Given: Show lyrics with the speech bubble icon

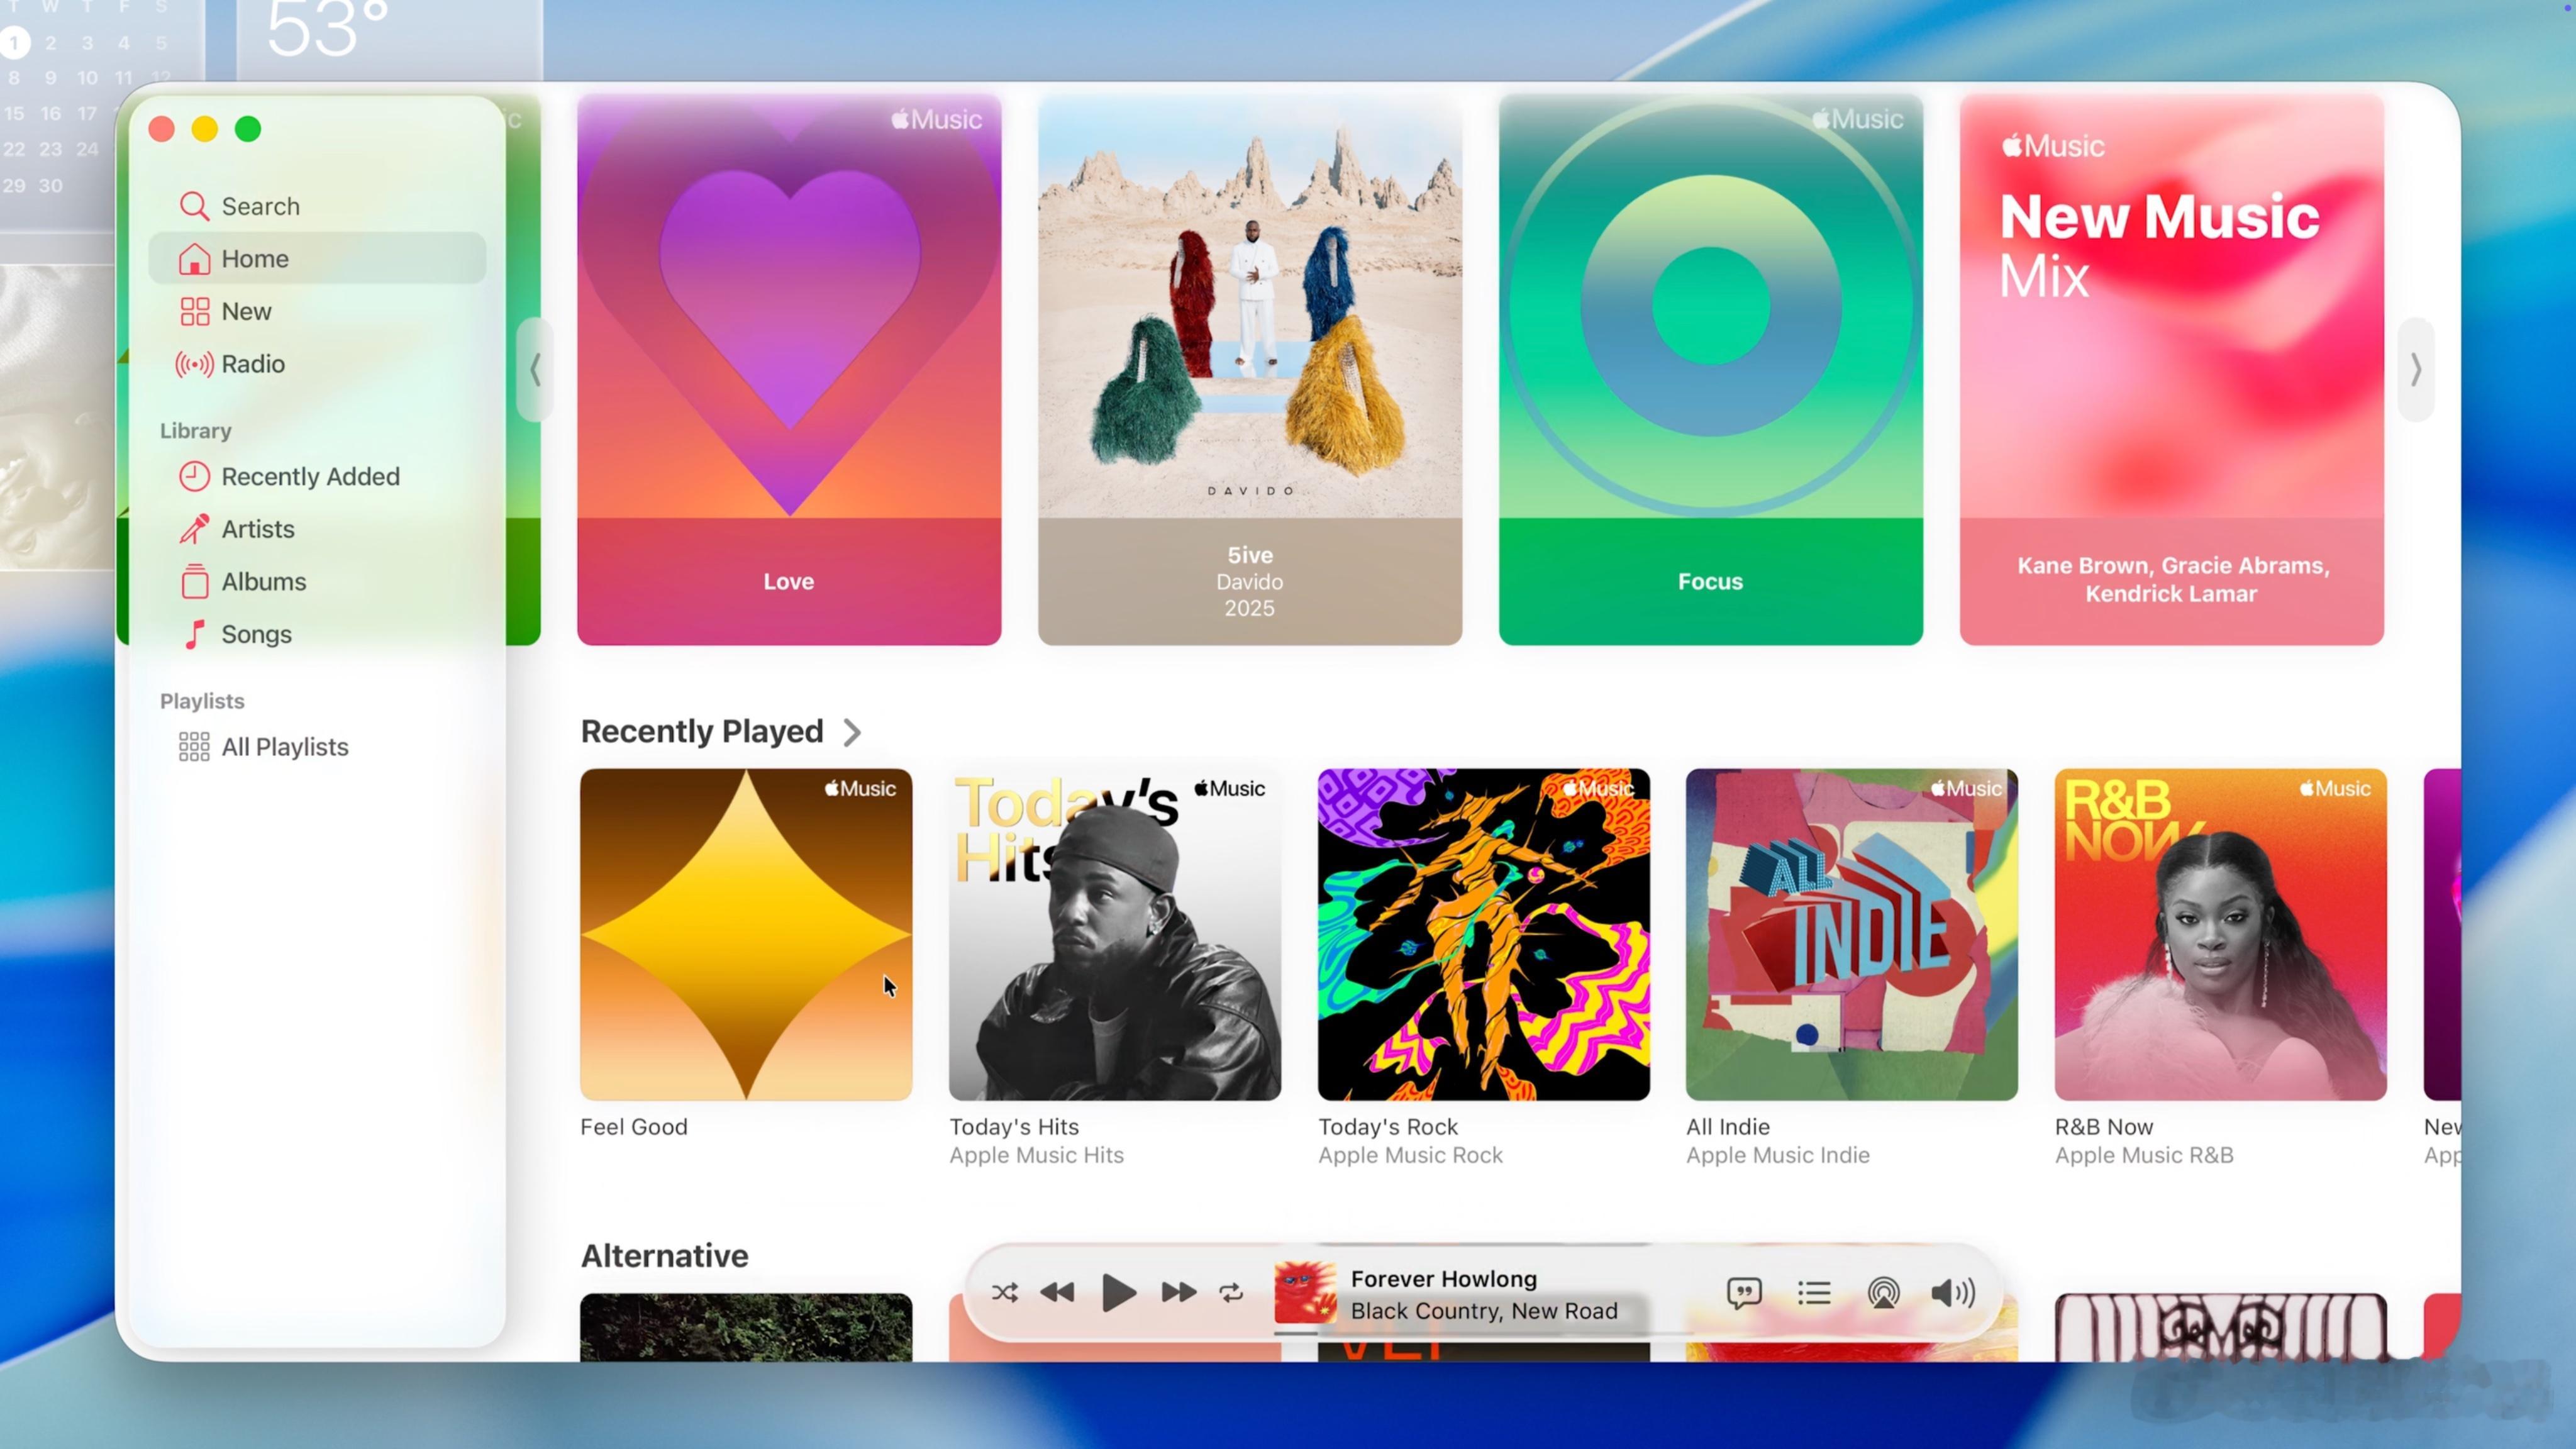Looking at the screenshot, I should click(x=1744, y=1293).
